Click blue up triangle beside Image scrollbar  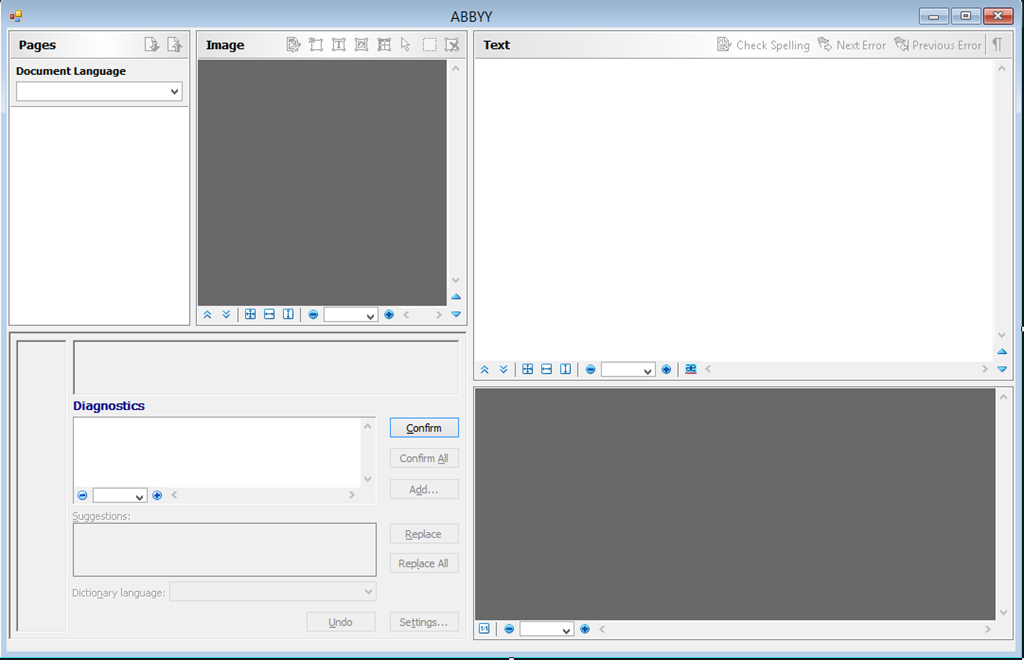(456, 296)
